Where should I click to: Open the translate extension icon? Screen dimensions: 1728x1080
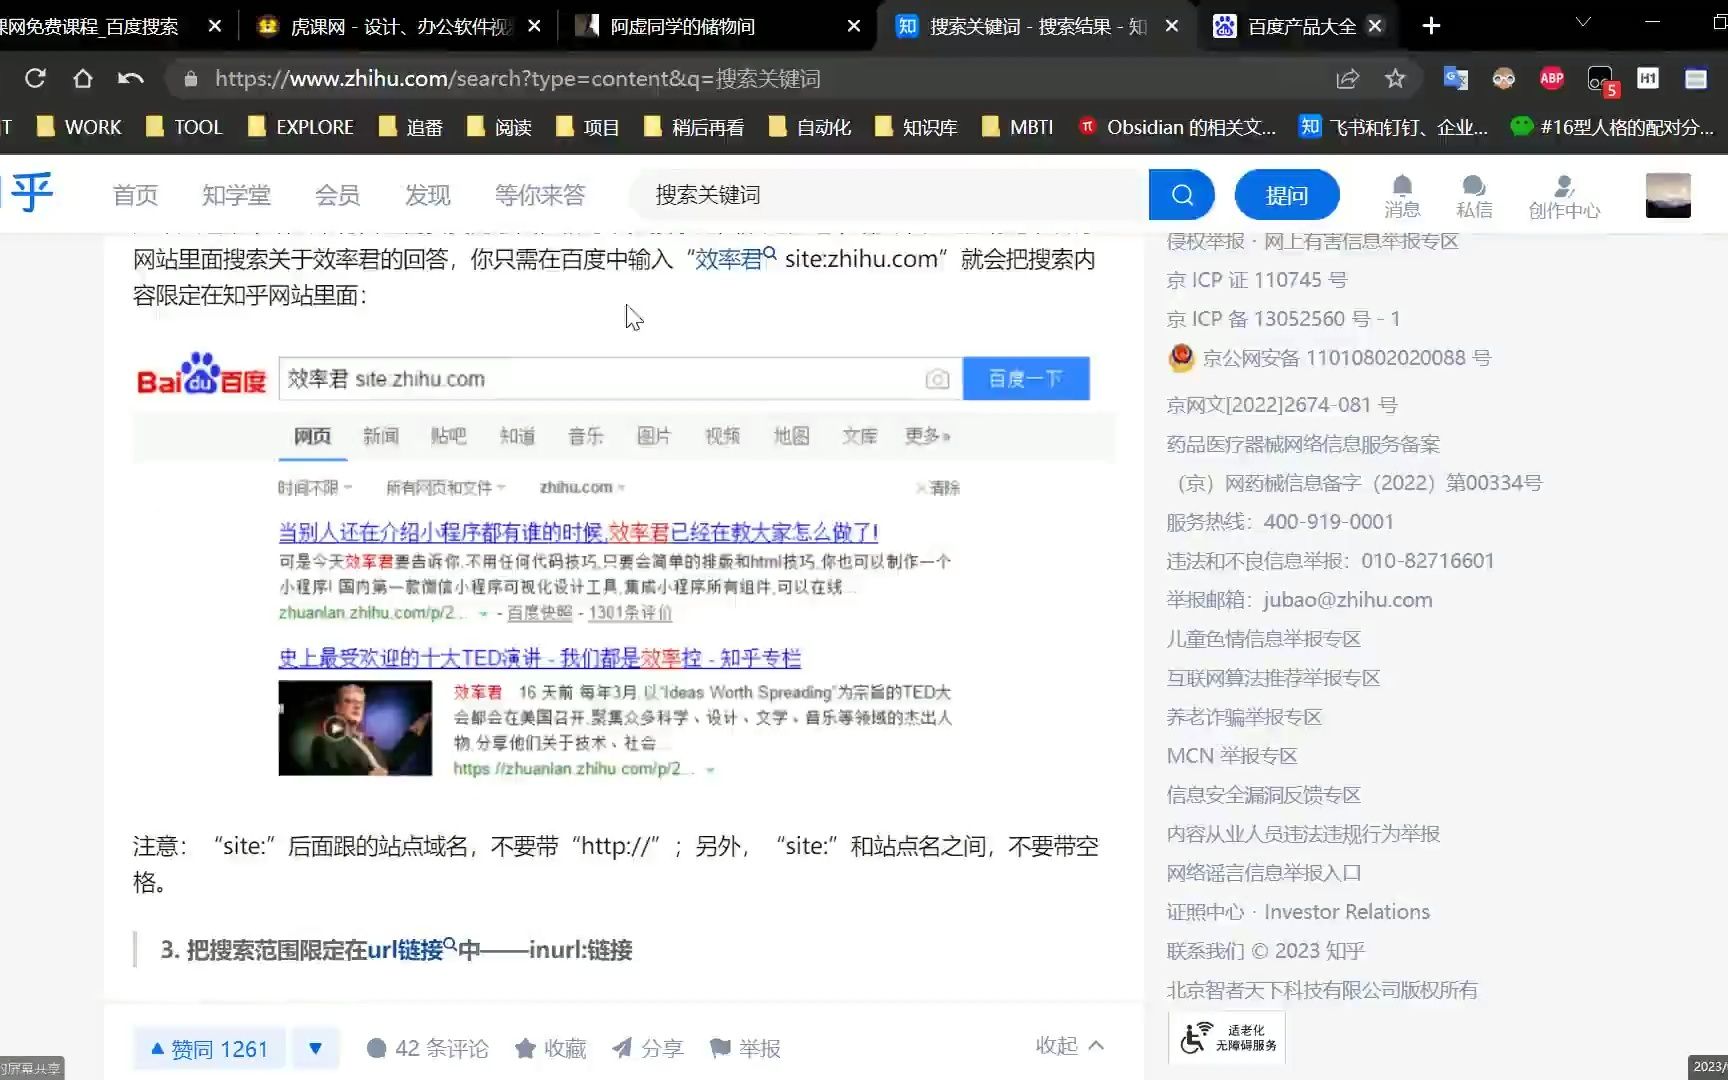tap(1456, 78)
